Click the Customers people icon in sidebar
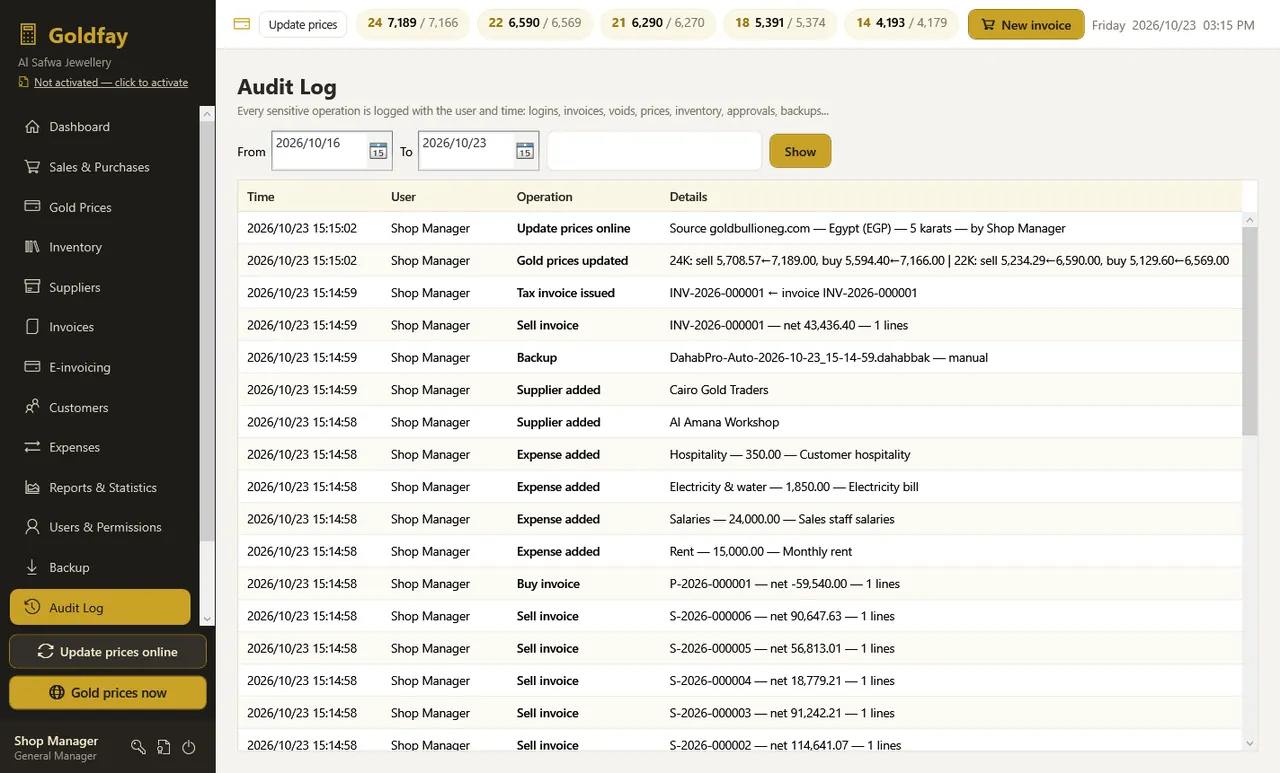Image resolution: width=1280 pixels, height=773 pixels. (x=31, y=407)
